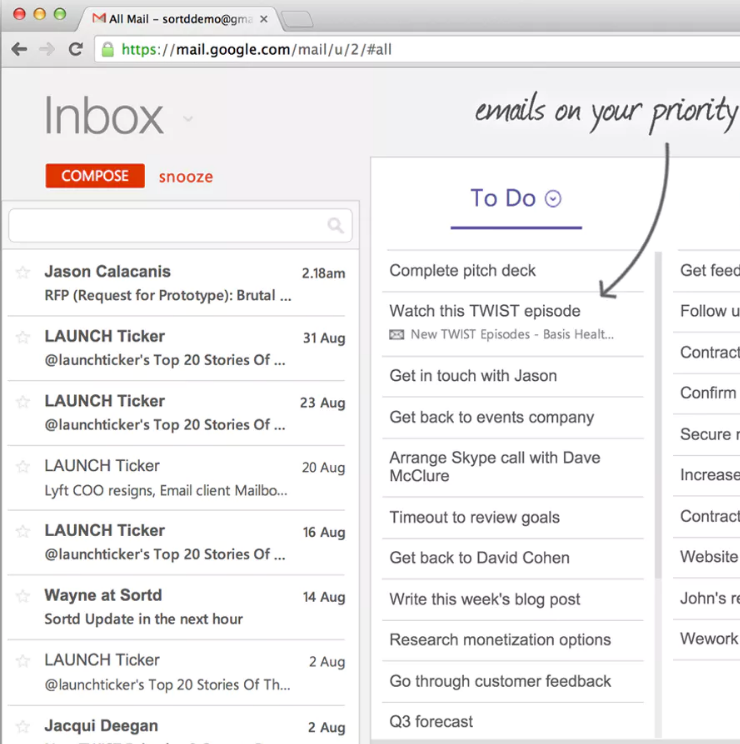Click the To Do column title
The height and width of the screenshot is (744, 740).
coord(503,198)
